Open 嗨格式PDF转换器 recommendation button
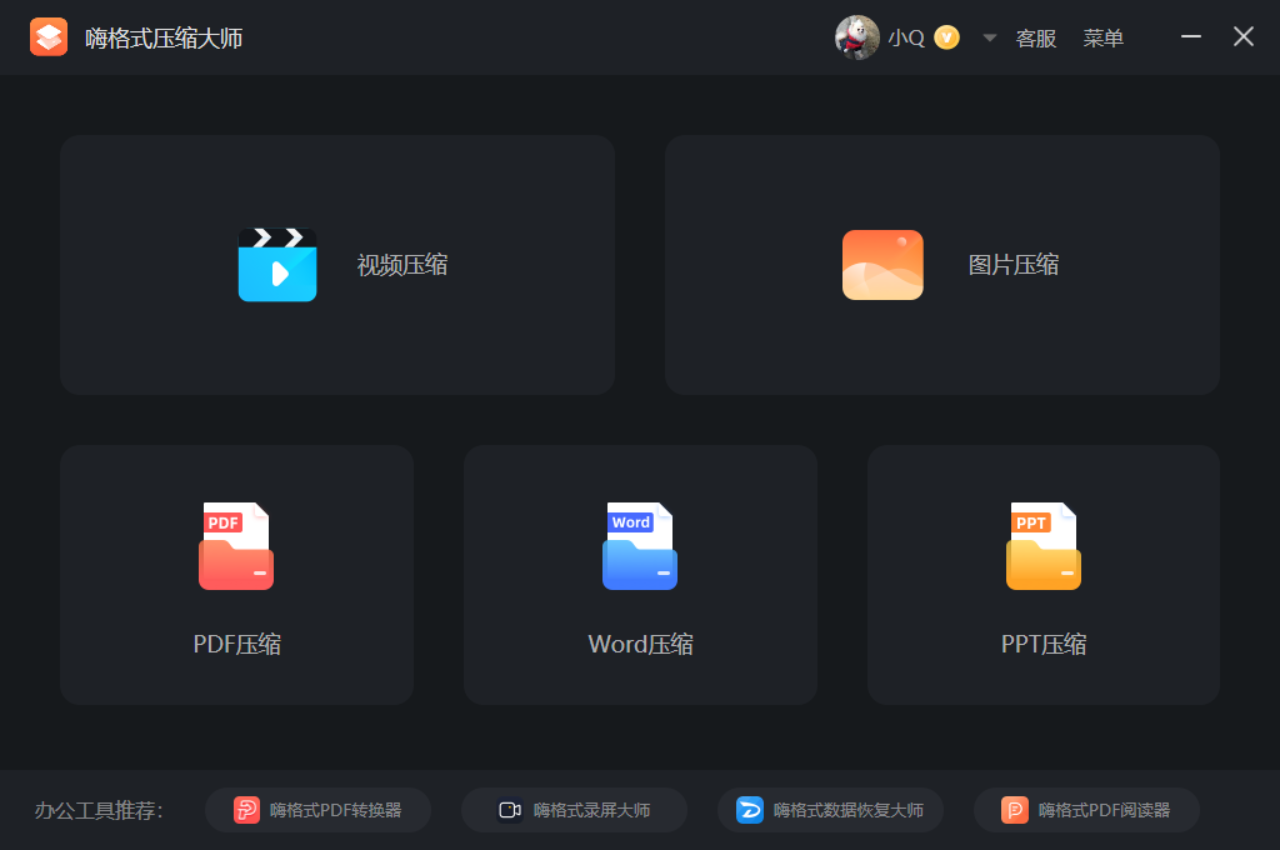This screenshot has width=1280, height=850. click(x=318, y=810)
